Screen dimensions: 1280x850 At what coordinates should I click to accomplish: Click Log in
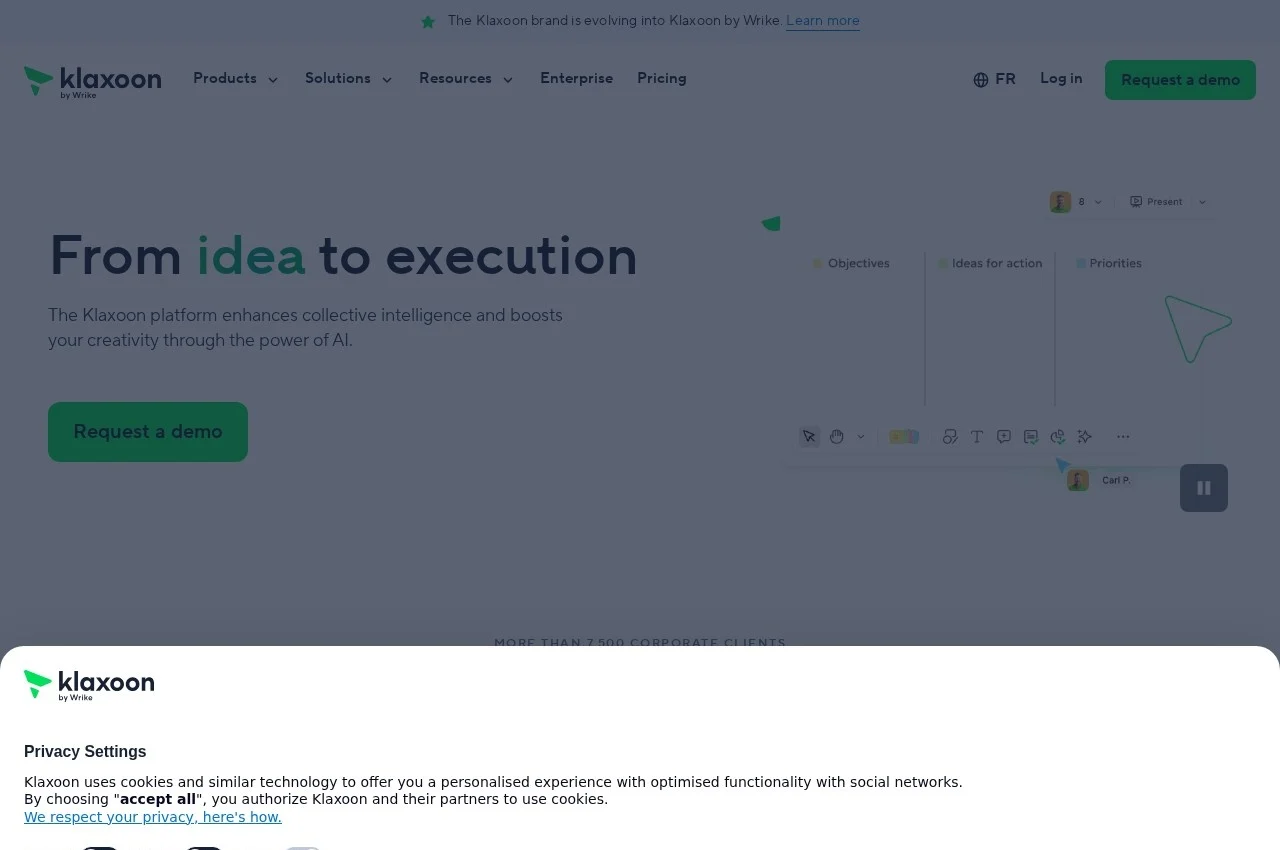[x=1061, y=79]
